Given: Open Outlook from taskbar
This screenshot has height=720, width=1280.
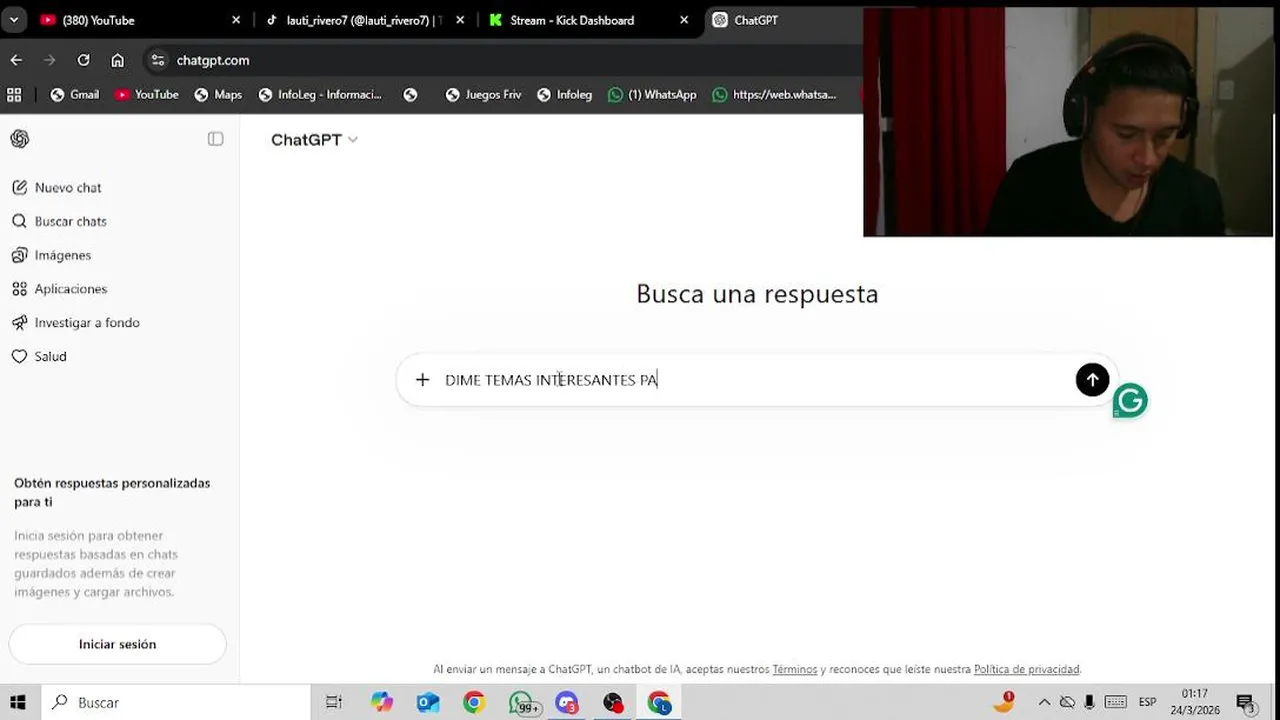Looking at the screenshot, I should pyautogui.click(x=428, y=702).
